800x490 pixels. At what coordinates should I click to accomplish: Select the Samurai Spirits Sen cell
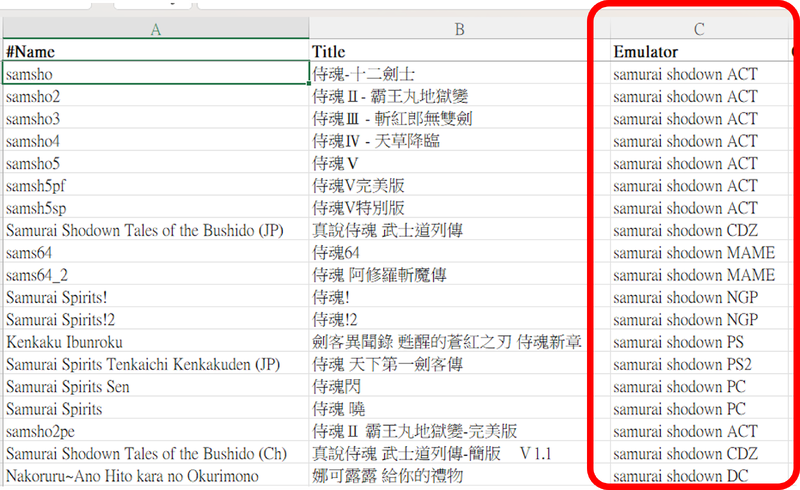point(156,386)
